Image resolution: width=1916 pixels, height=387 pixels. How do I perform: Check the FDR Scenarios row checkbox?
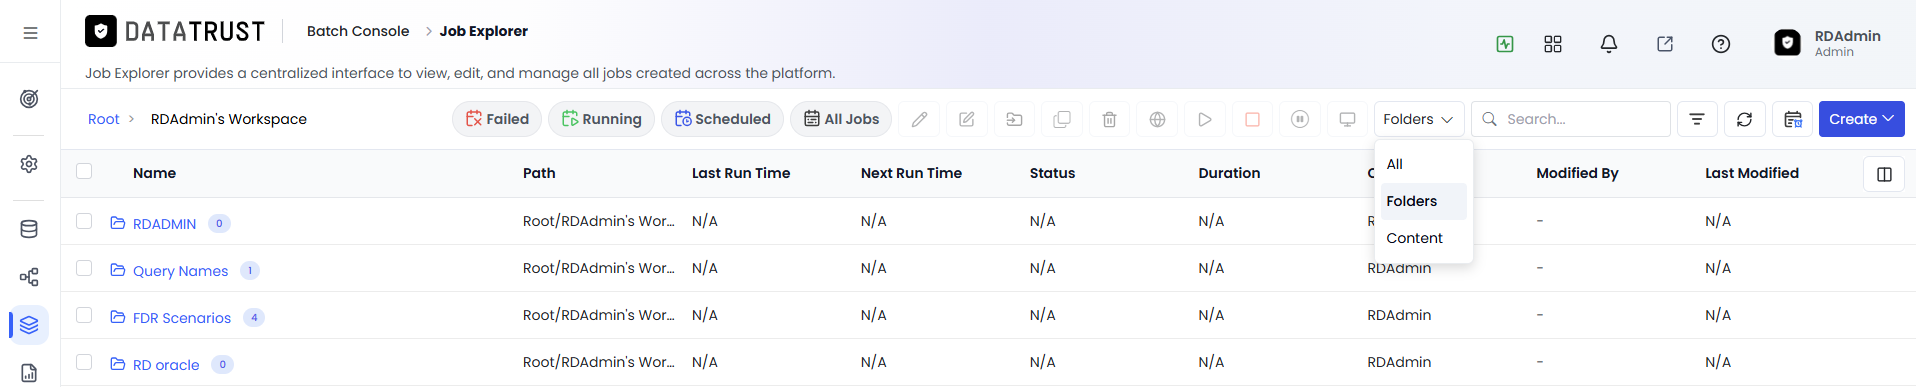pos(84,315)
